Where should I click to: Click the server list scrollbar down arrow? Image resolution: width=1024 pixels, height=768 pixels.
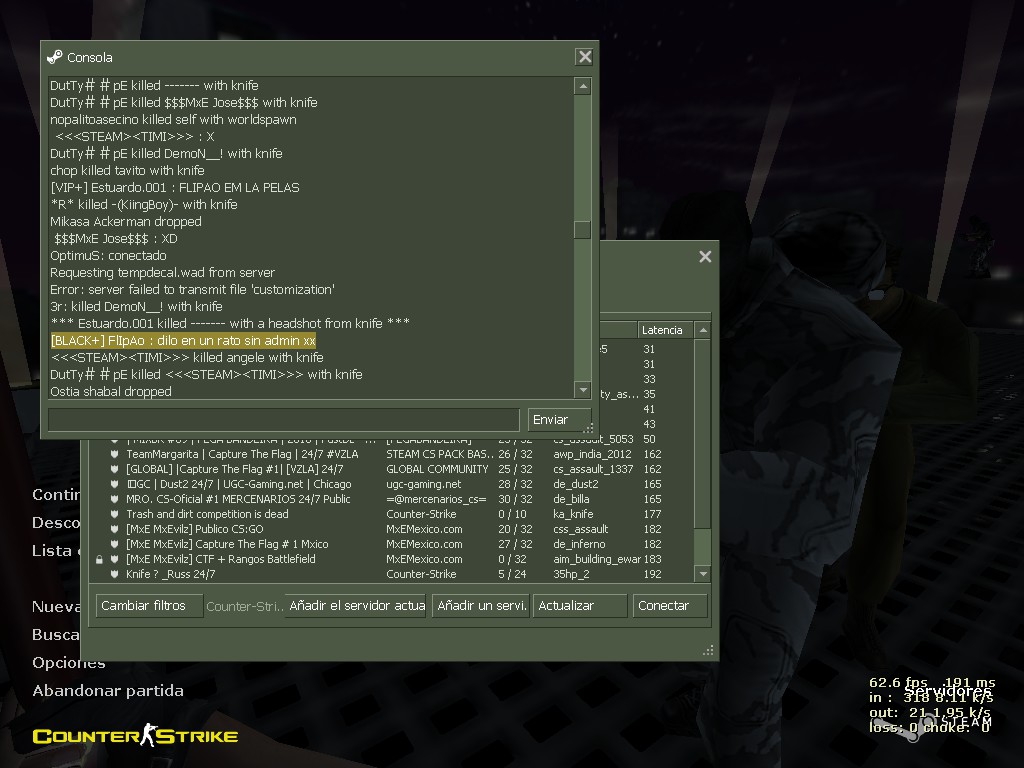click(703, 574)
